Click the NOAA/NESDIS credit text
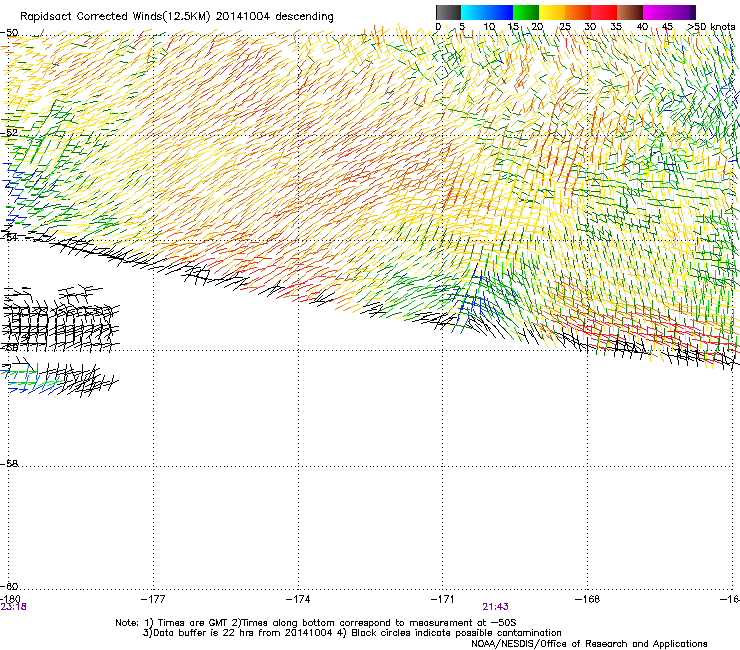Screen dimensions: 740x650 coord(589,644)
